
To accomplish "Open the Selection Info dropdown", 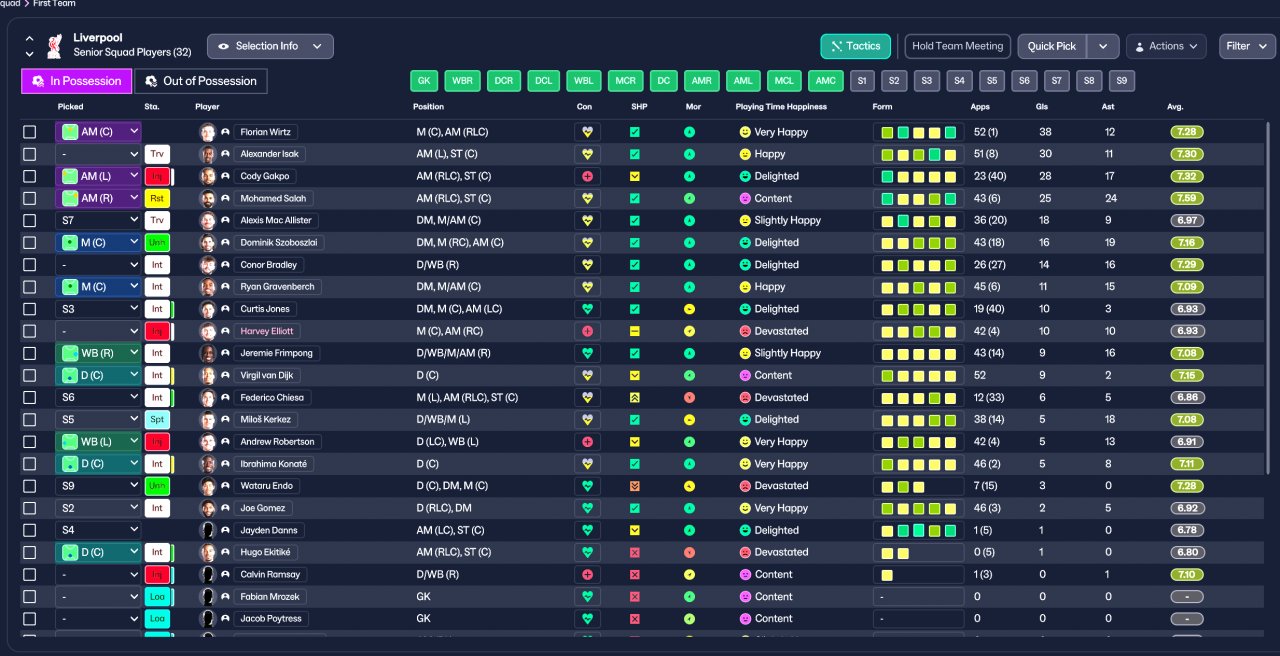I will pyautogui.click(x=270, y=46).
